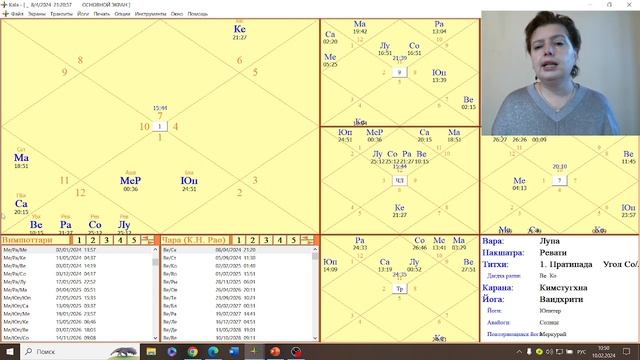Select the Ме/Ра/Ма dasha row

tap(77, 290)
